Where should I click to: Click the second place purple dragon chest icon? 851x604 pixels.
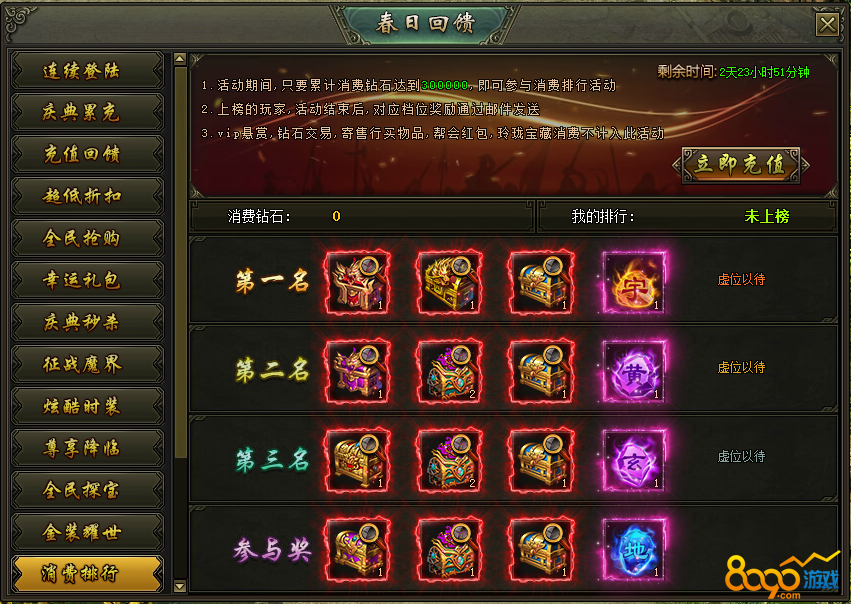357,371
